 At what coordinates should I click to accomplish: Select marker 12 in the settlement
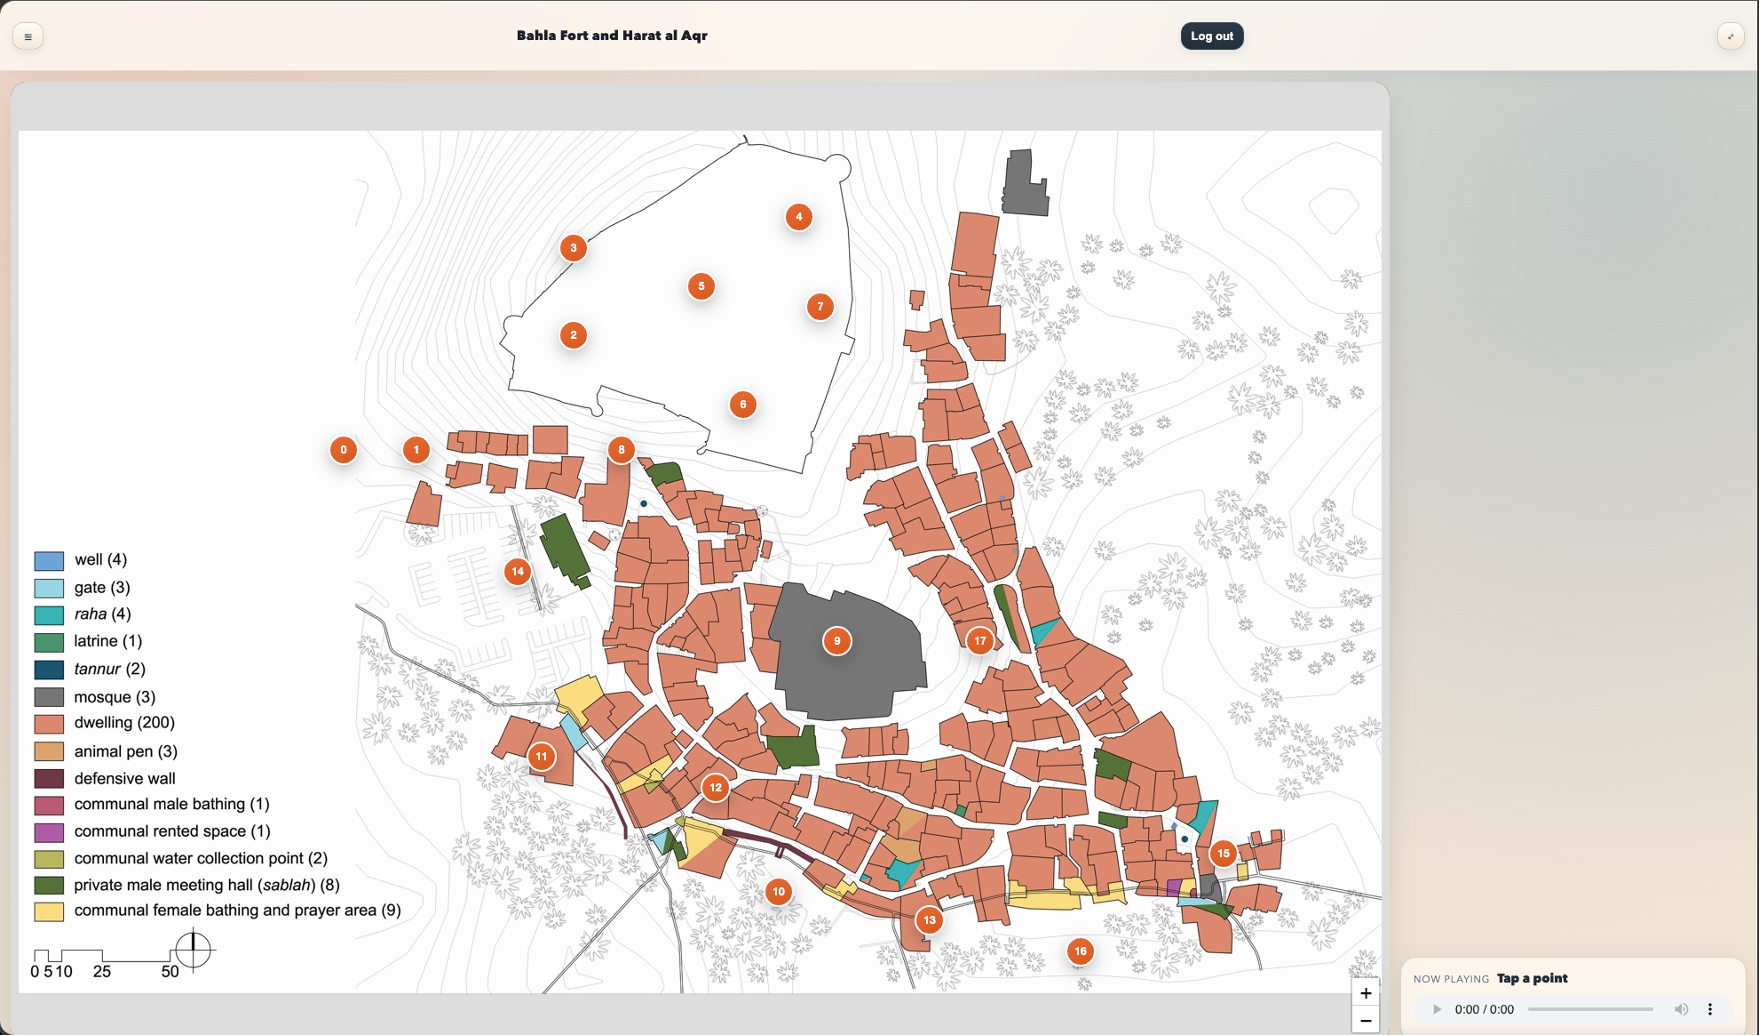coord(715,788)
